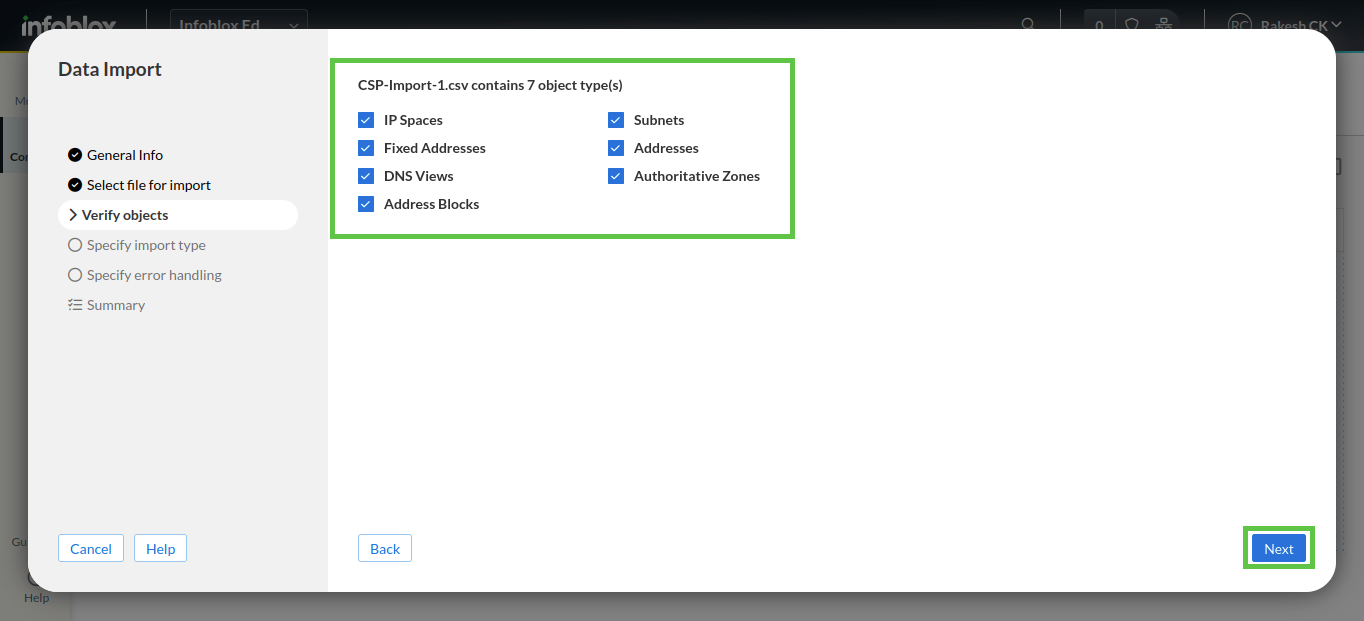Toggle the Authoritative Zones checkbox

(x=616, y=176)
